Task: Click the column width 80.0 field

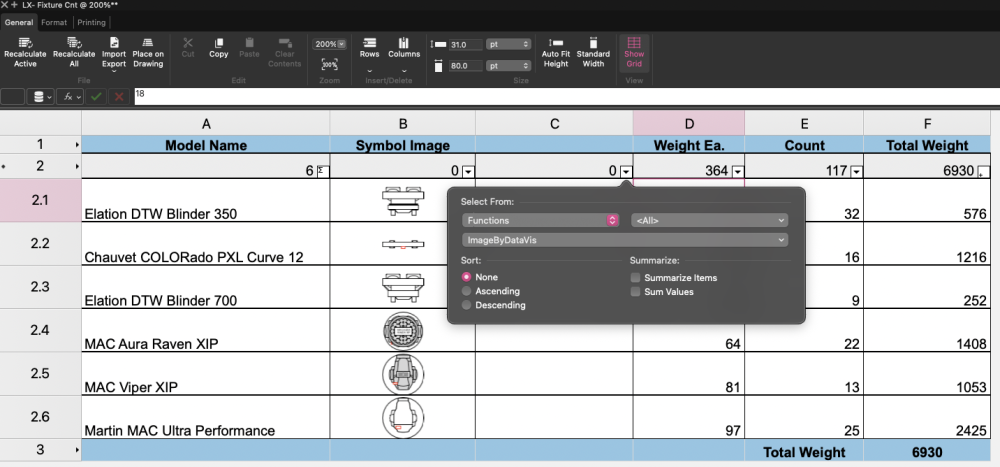Action: (466, 66)
